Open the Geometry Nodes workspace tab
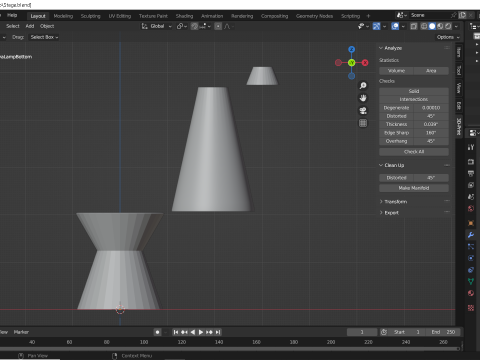The height and width of the screenshot is (360, 480). pyautogui.click(x=314, y=16)
